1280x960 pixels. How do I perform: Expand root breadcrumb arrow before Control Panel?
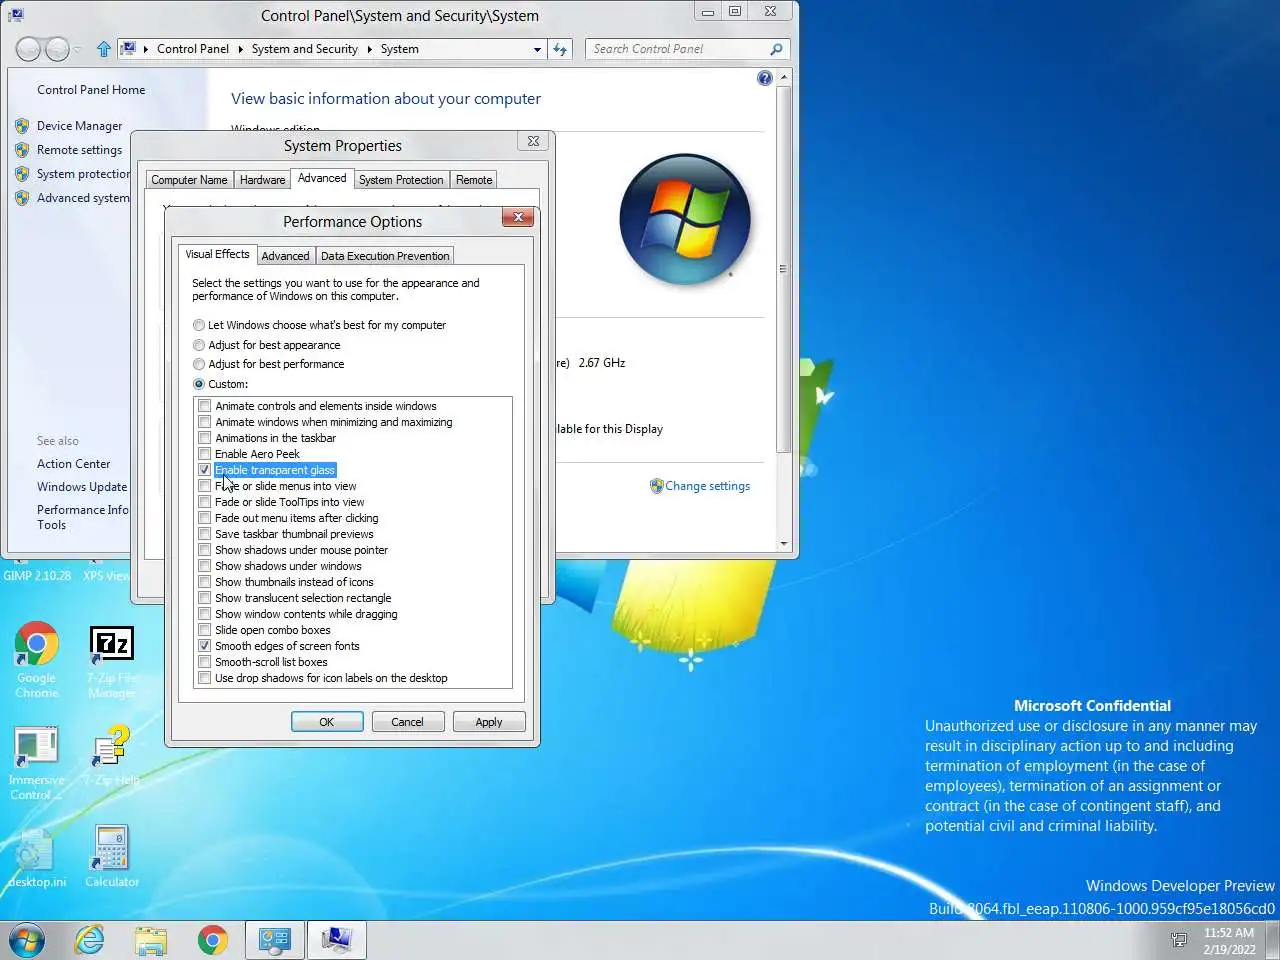[145, 49]
